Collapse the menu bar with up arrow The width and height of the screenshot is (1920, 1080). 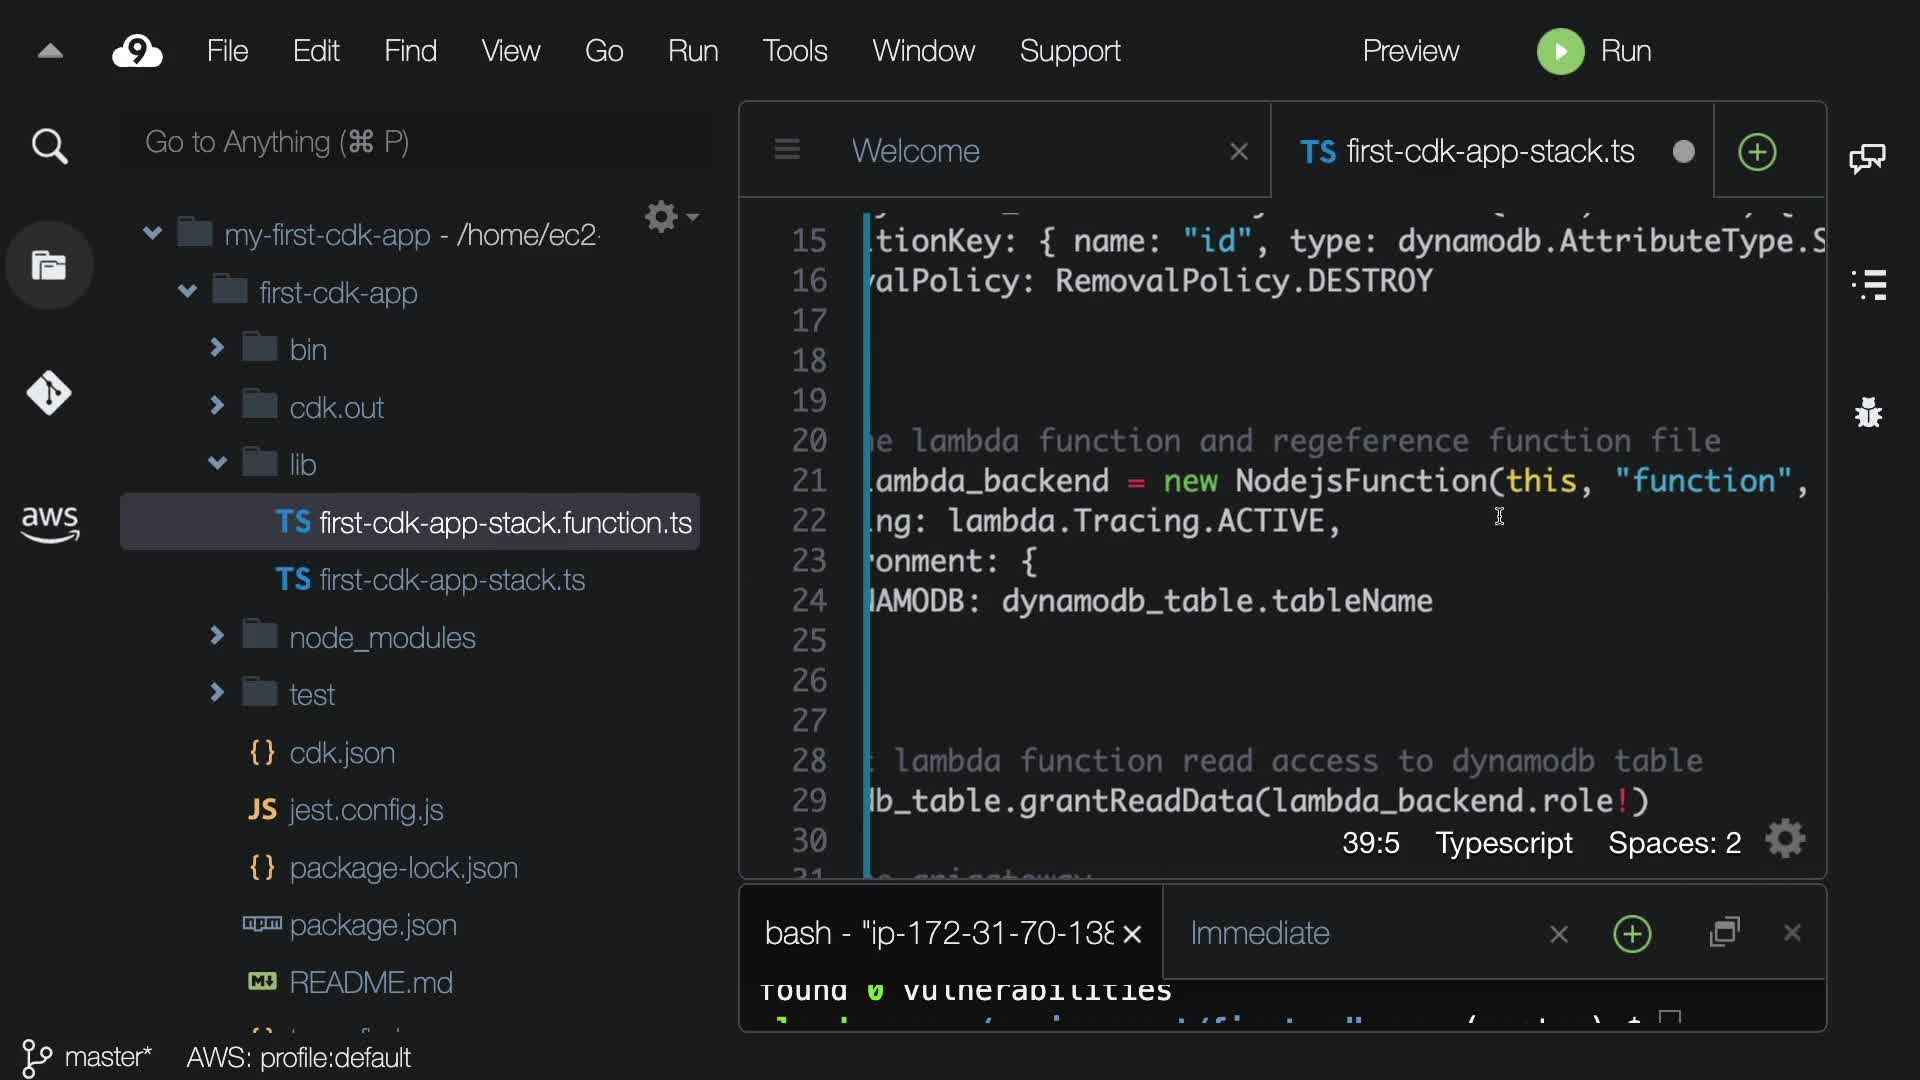pyautogui.click(x=50, y=51)
